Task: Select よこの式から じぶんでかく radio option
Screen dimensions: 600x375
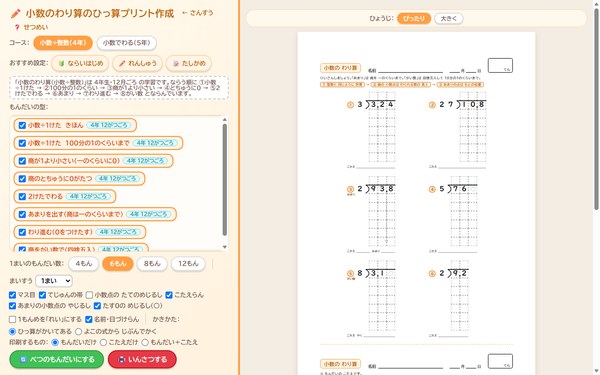Action: click(x=78, y=331)
